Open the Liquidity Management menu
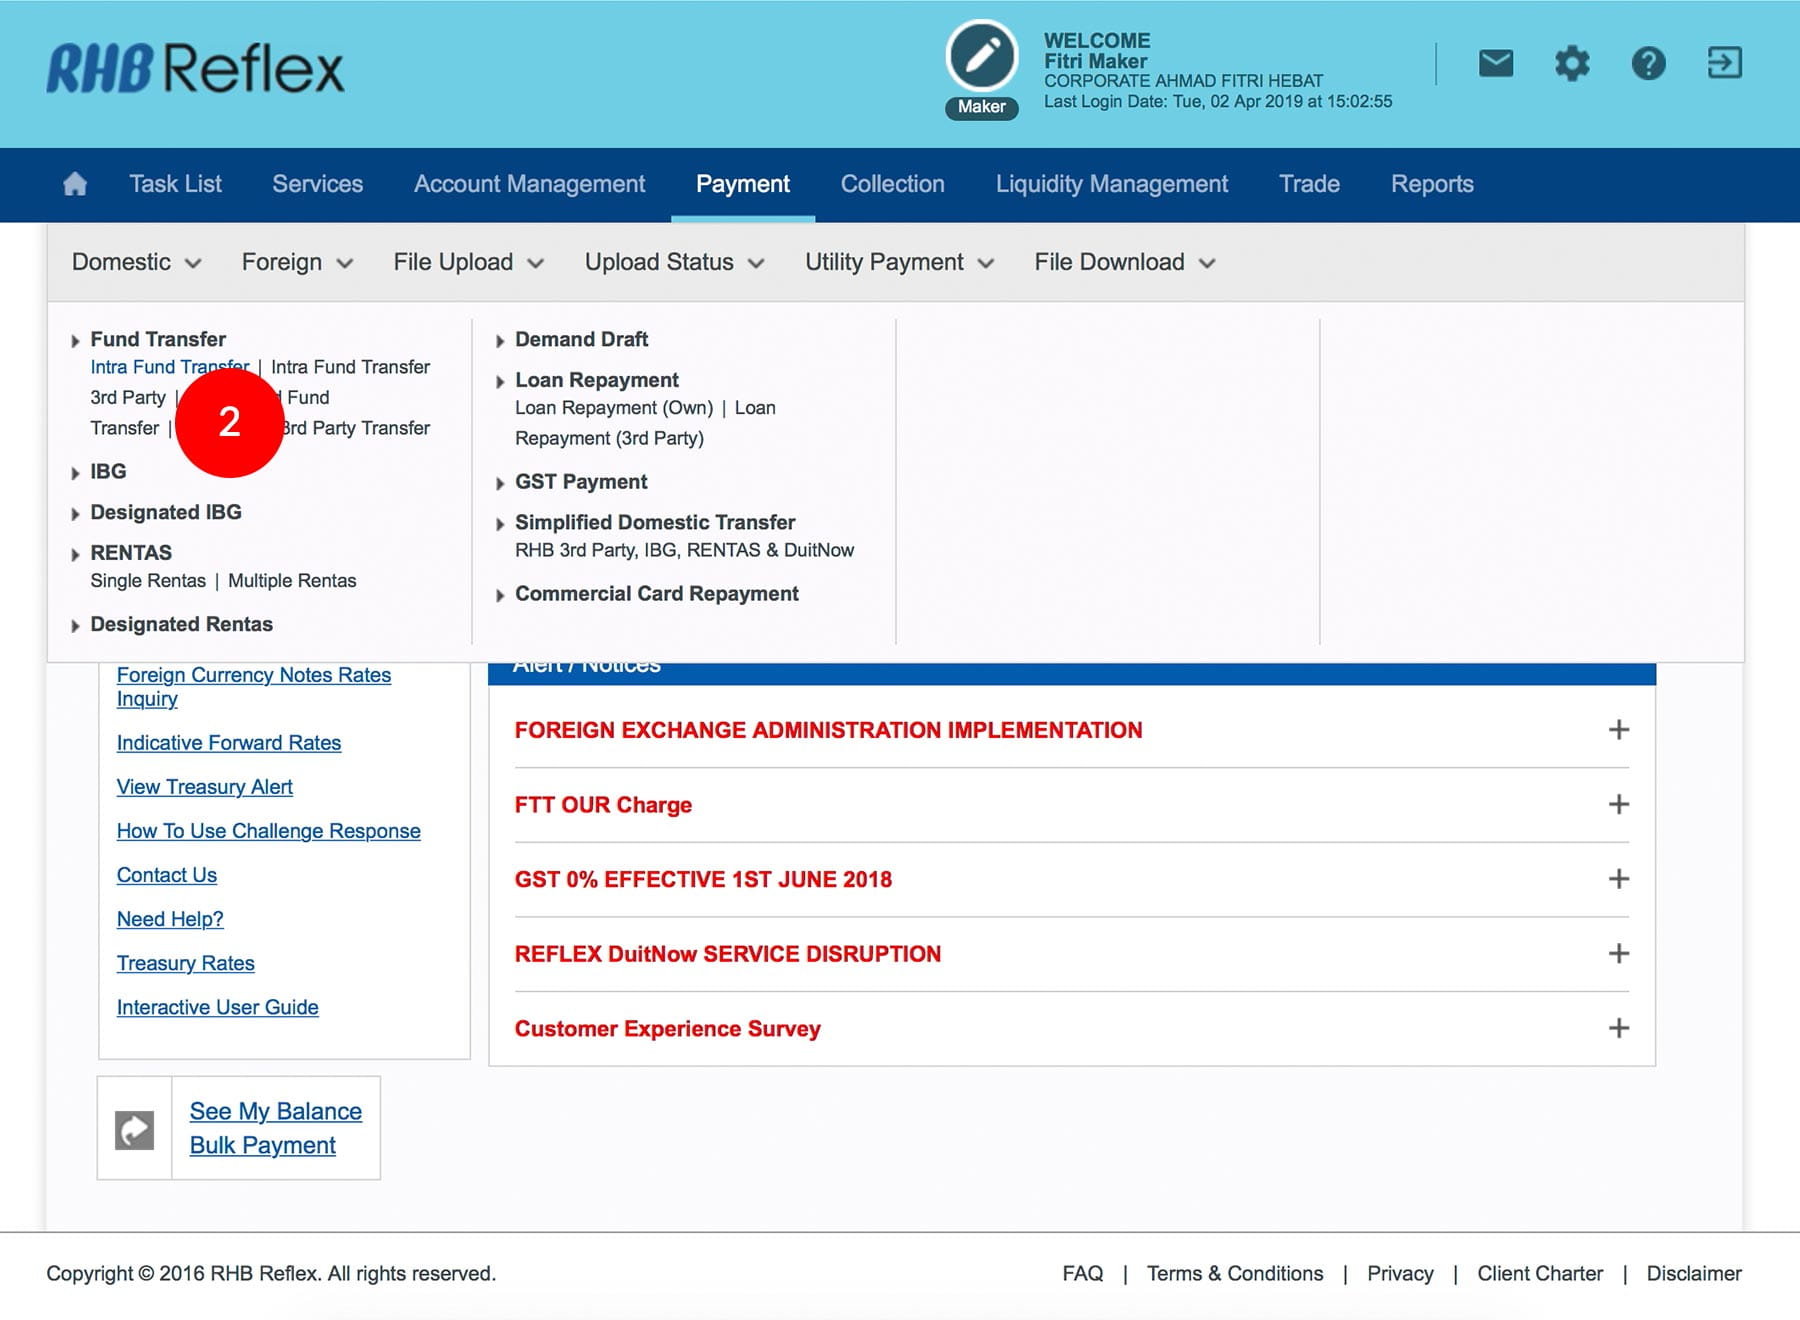Screen dimensions: 1800x1320 coord(1111,184)
